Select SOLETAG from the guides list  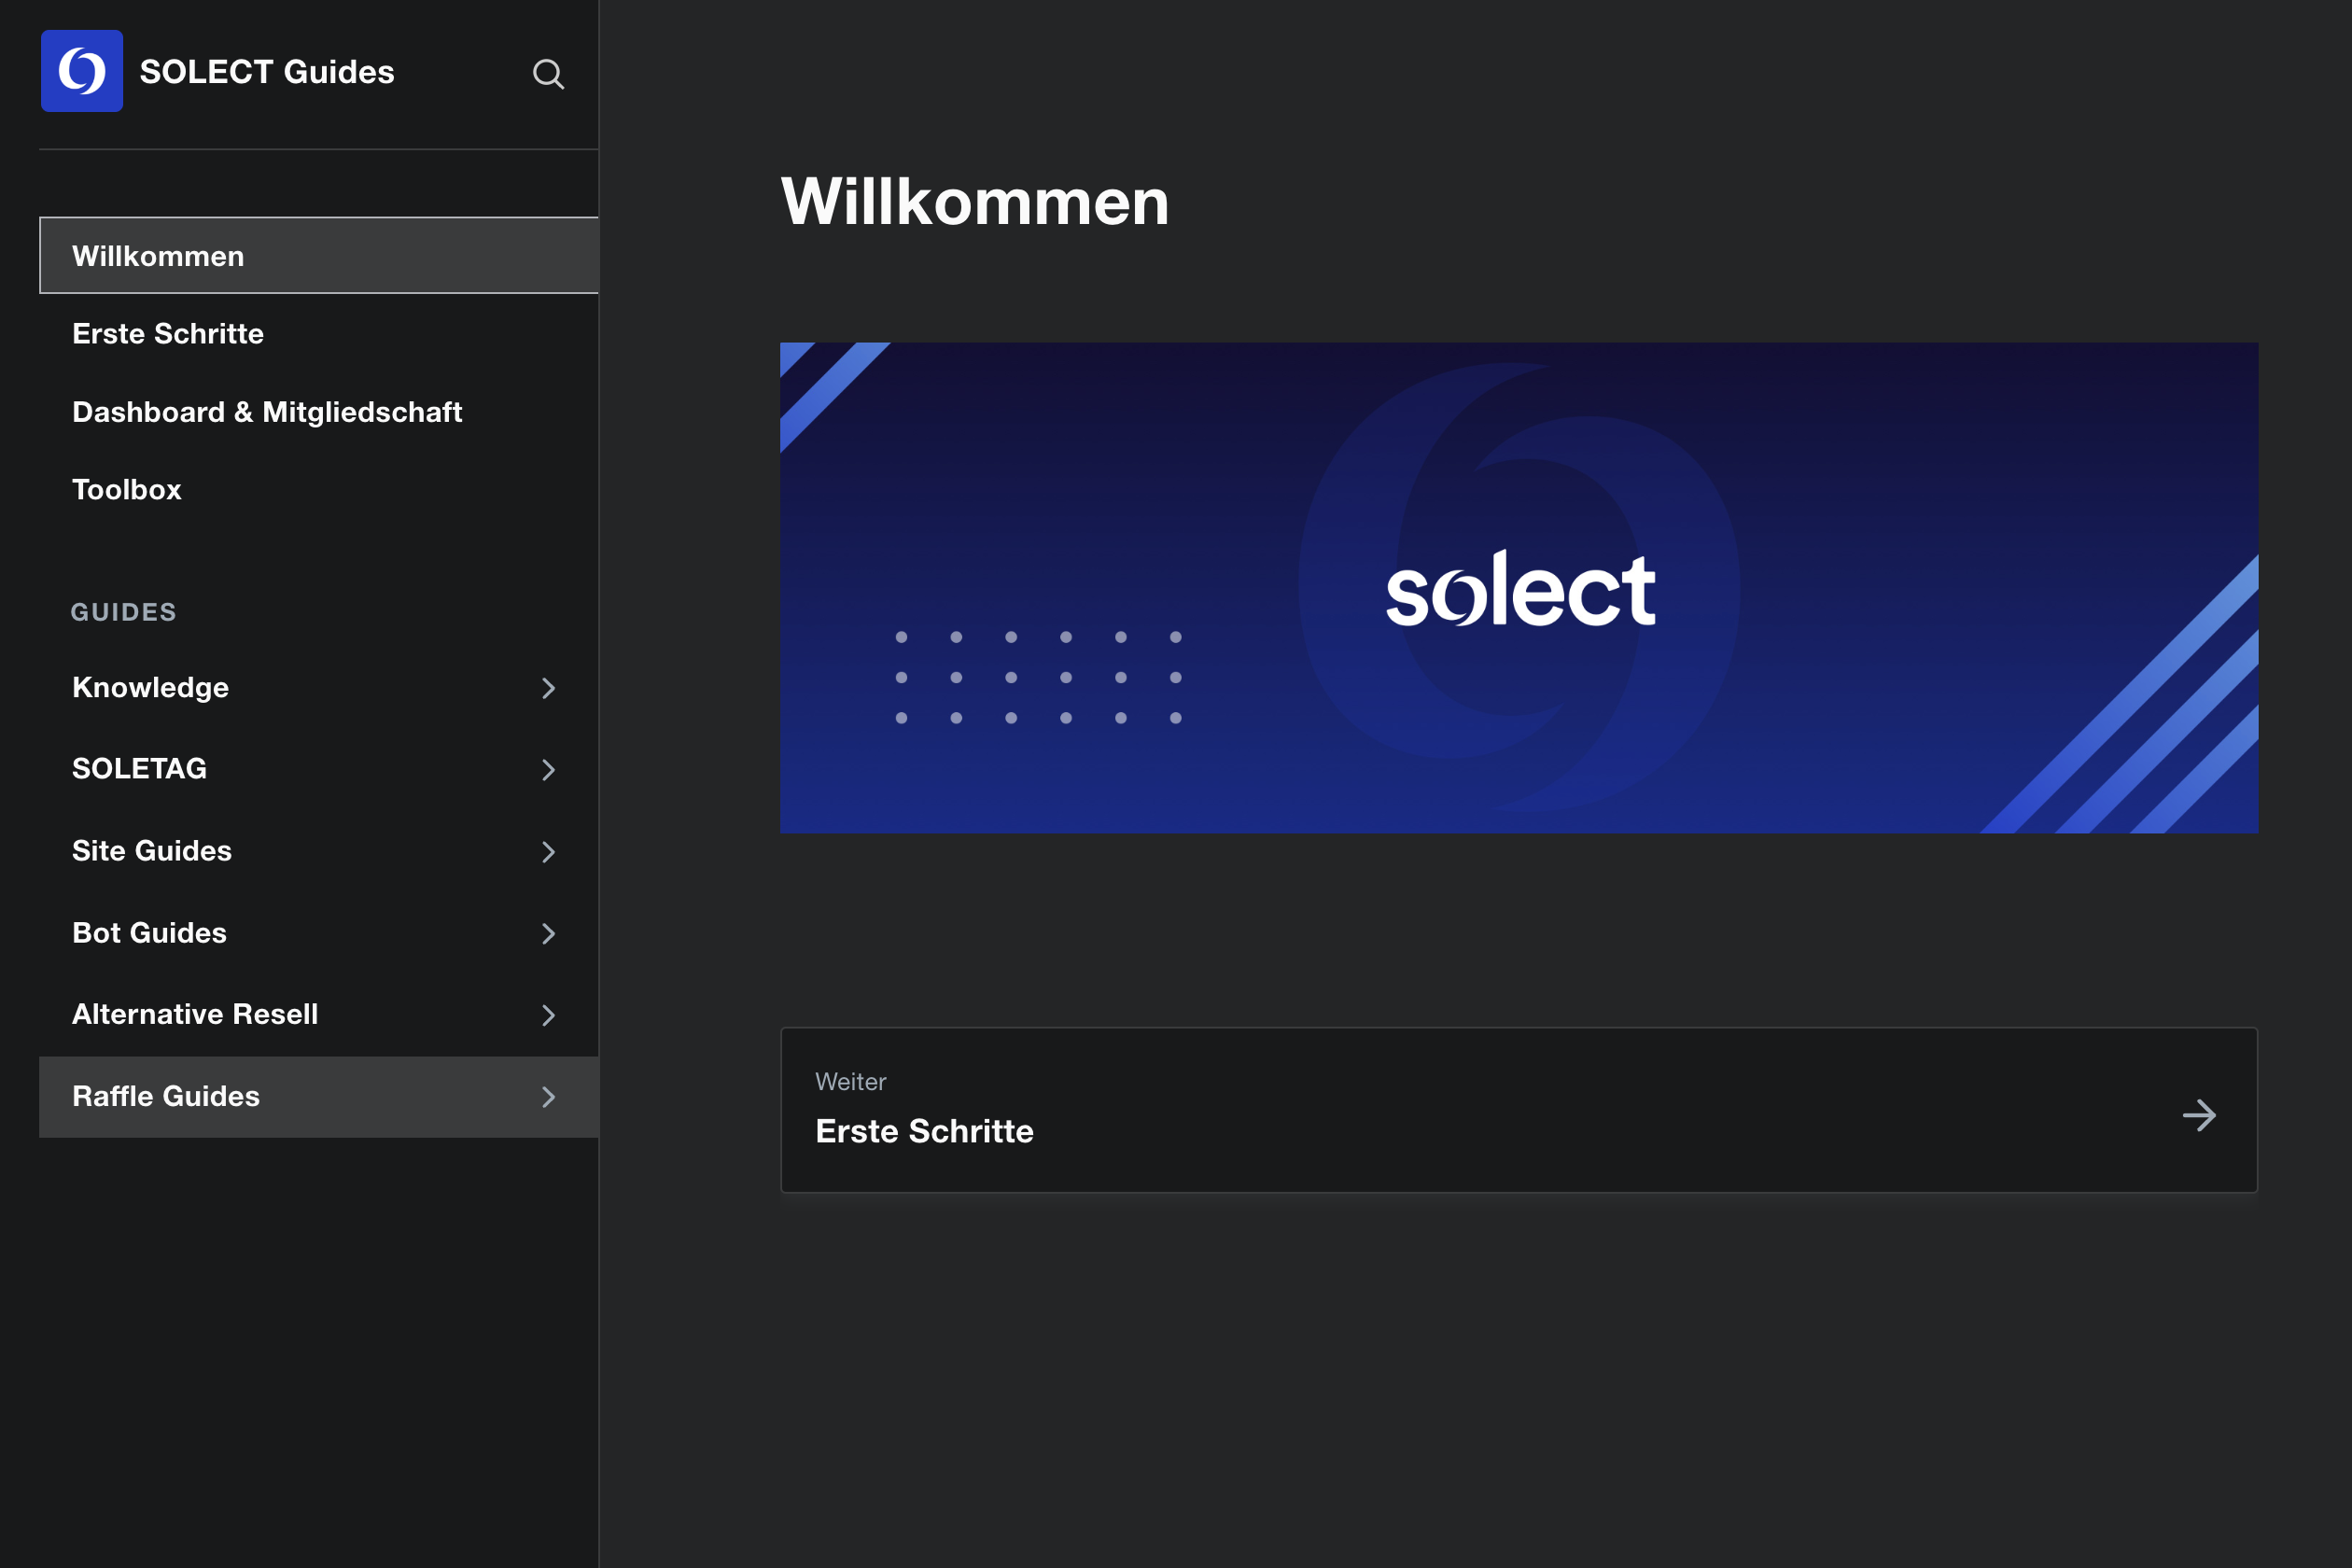[x=139, y=768]
